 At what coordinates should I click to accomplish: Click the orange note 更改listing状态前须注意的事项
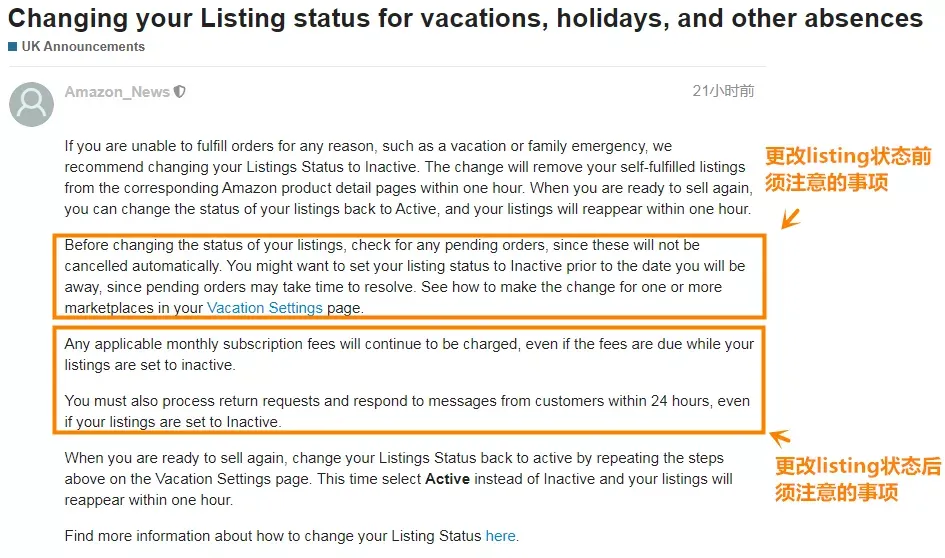[x=848, y=169]
